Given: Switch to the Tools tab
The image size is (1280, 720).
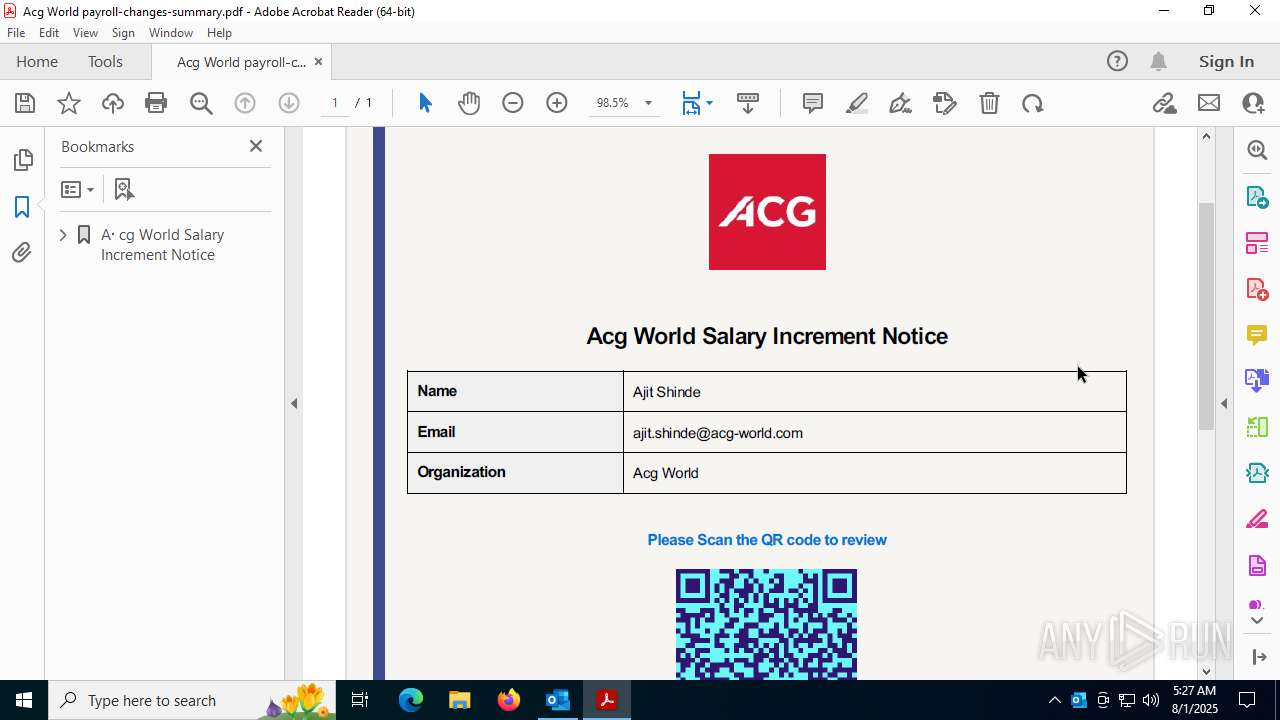Looking at the screenshot, I should 105,61.
